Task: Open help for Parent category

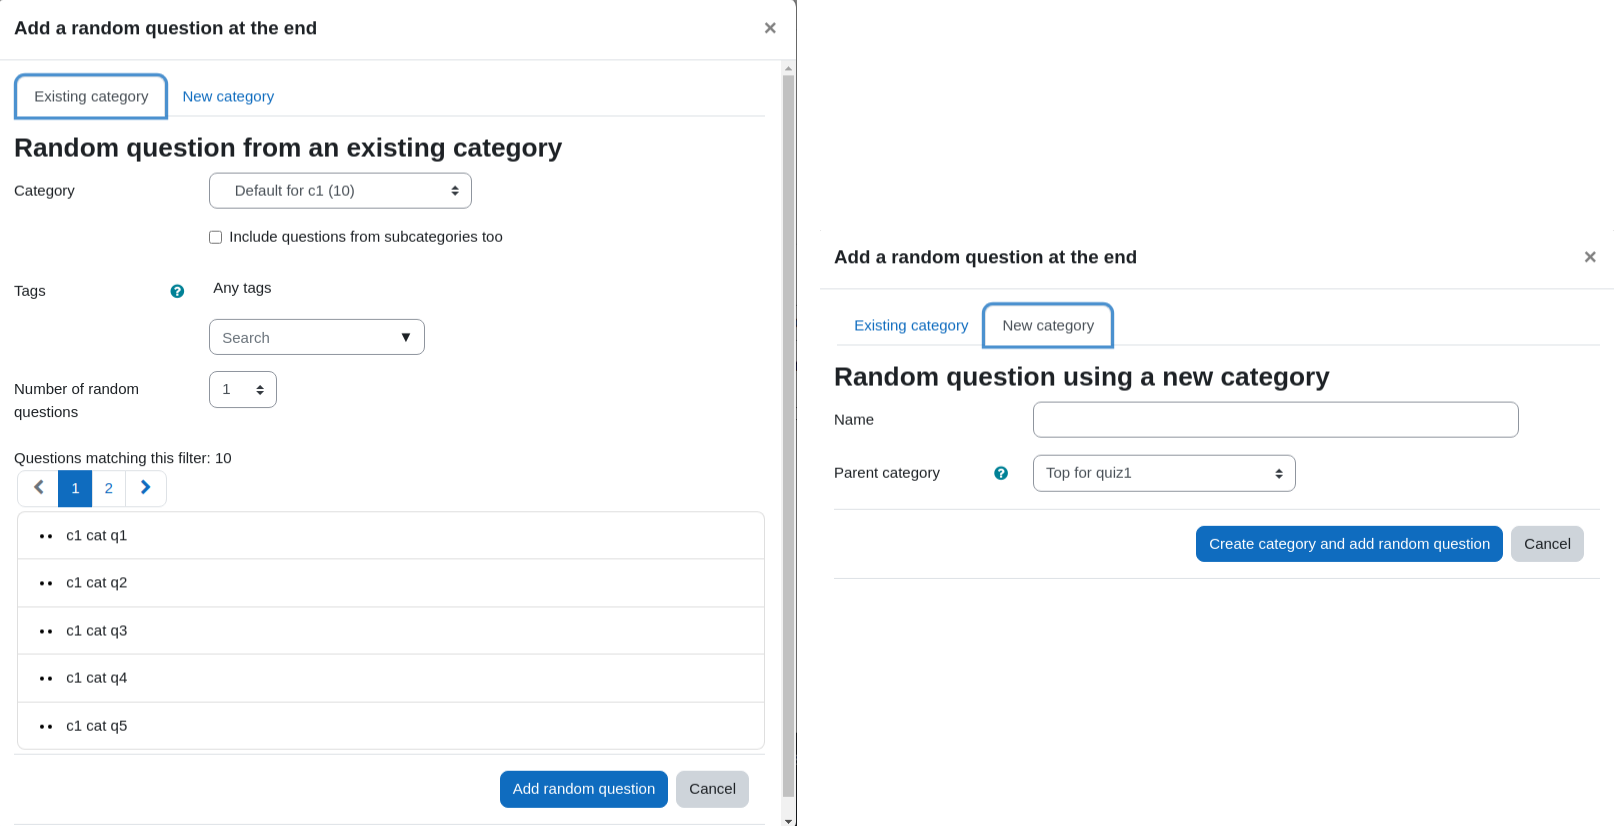Action: (x=1001, y=473)
